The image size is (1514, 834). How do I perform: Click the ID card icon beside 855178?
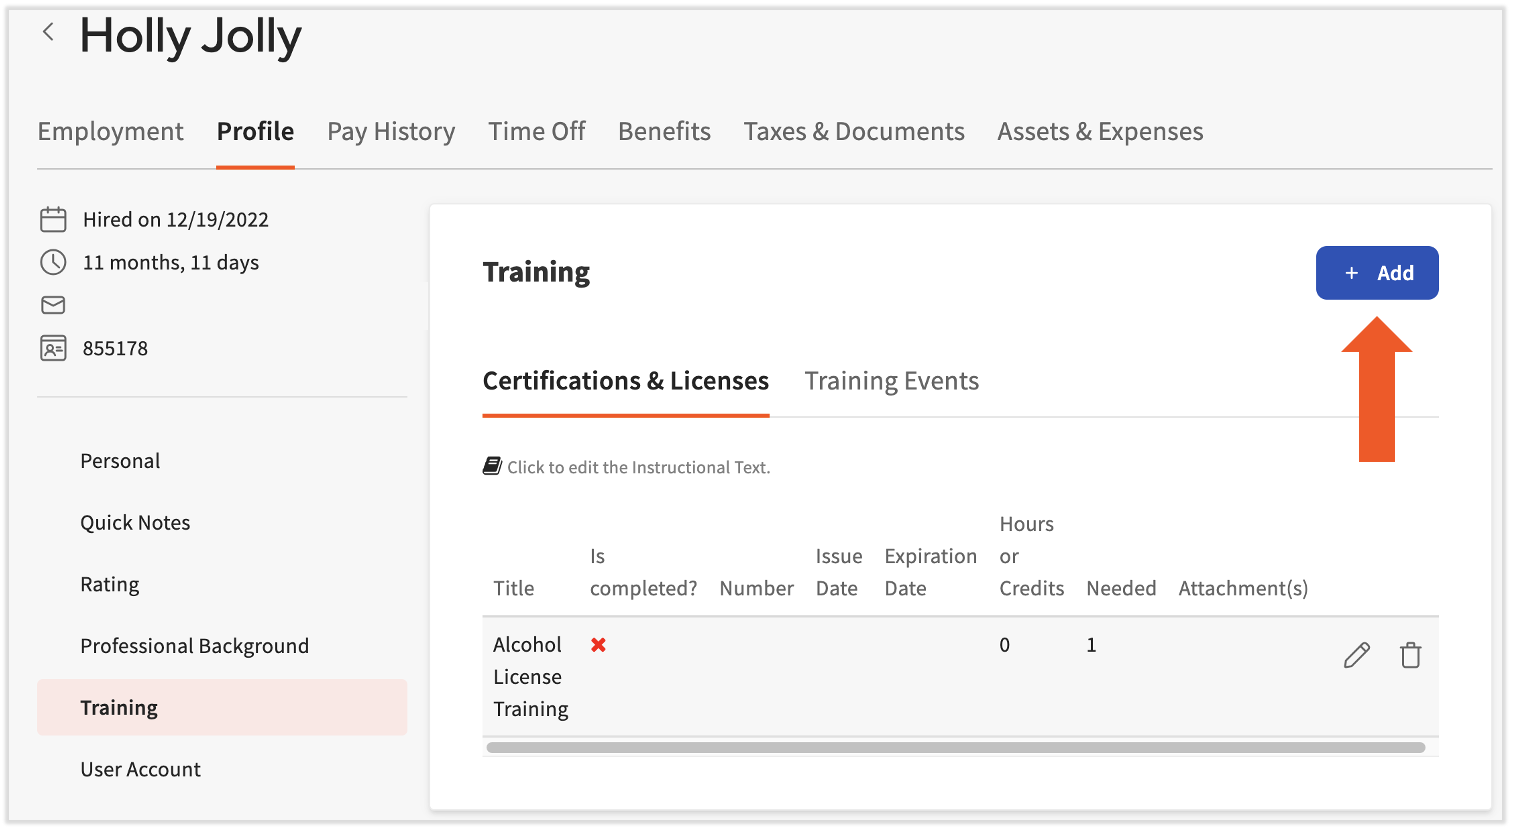[x=53, y=348]
